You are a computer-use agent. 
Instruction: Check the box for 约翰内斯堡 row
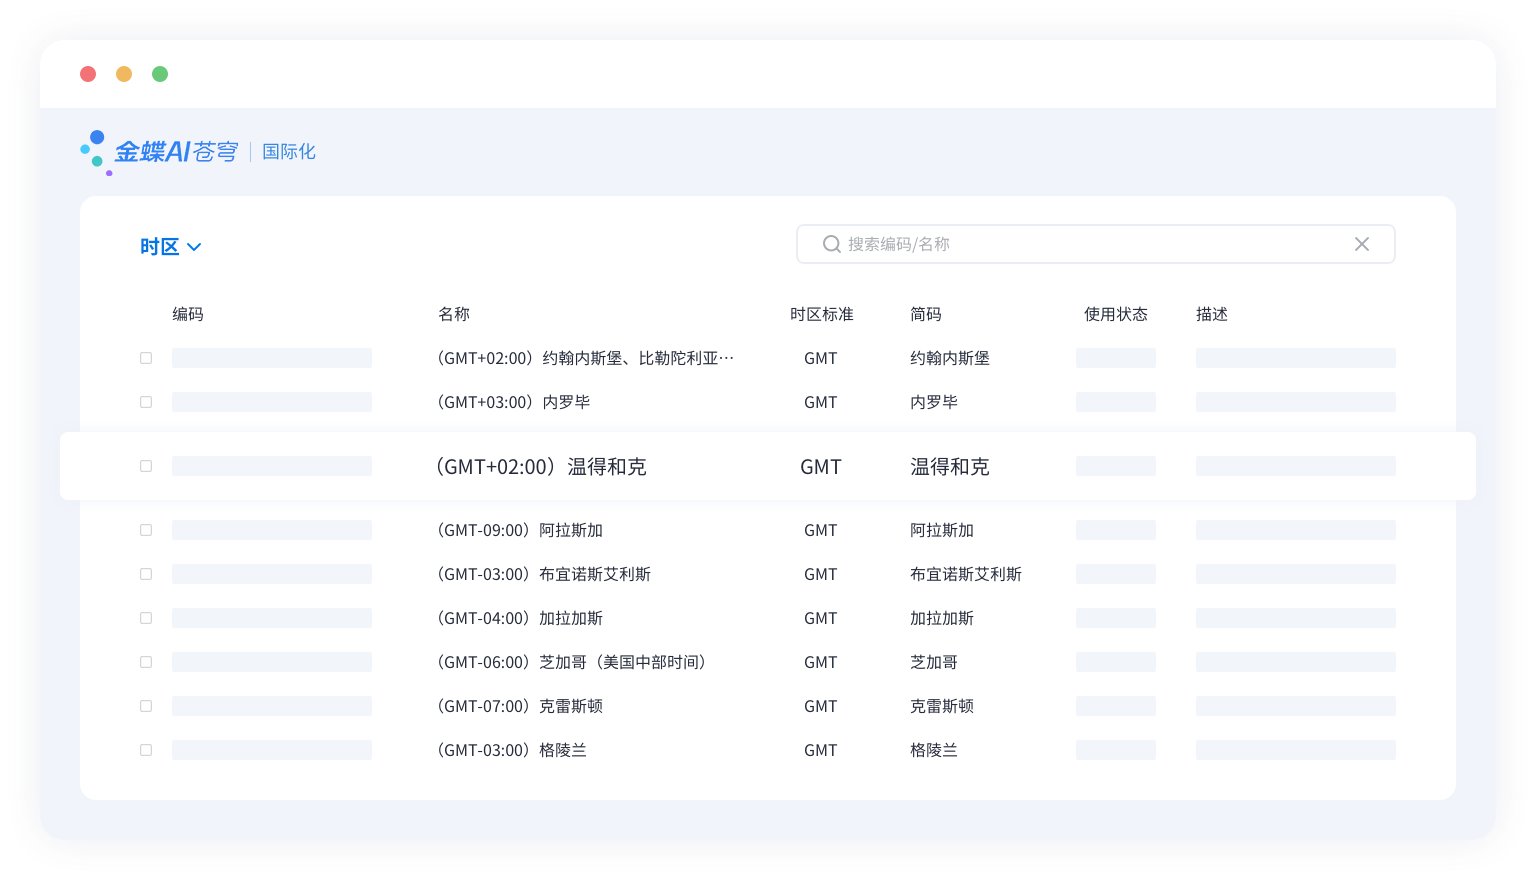pos(146,358)
